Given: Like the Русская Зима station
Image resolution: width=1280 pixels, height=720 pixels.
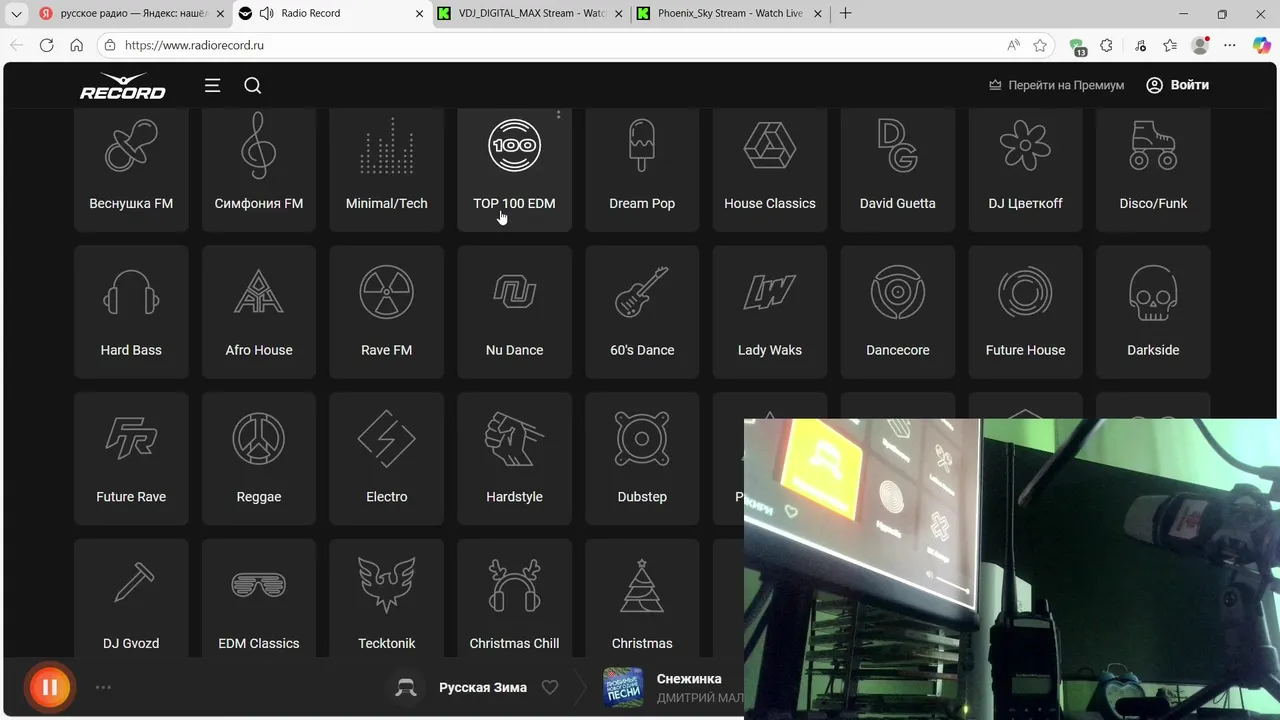Looking at the screenshot, I should point(549,687).
